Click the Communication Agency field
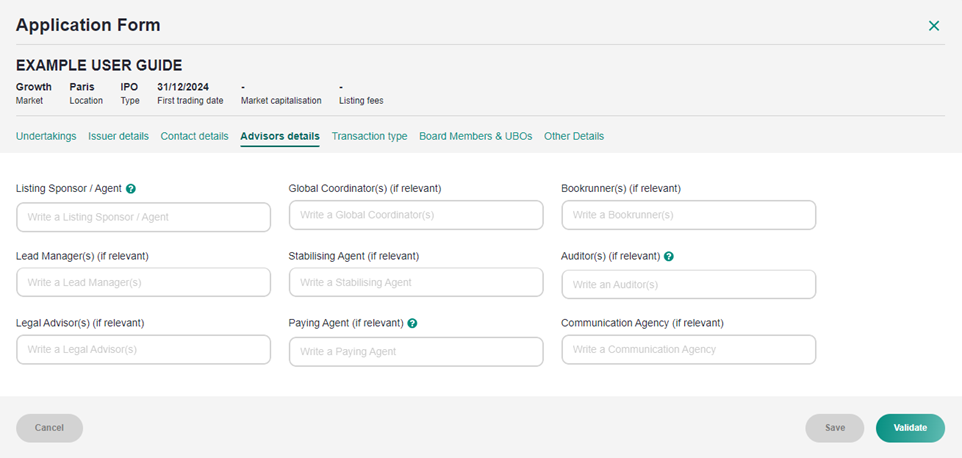This screenshot has height=458, width=962. (x=688, y=350)
